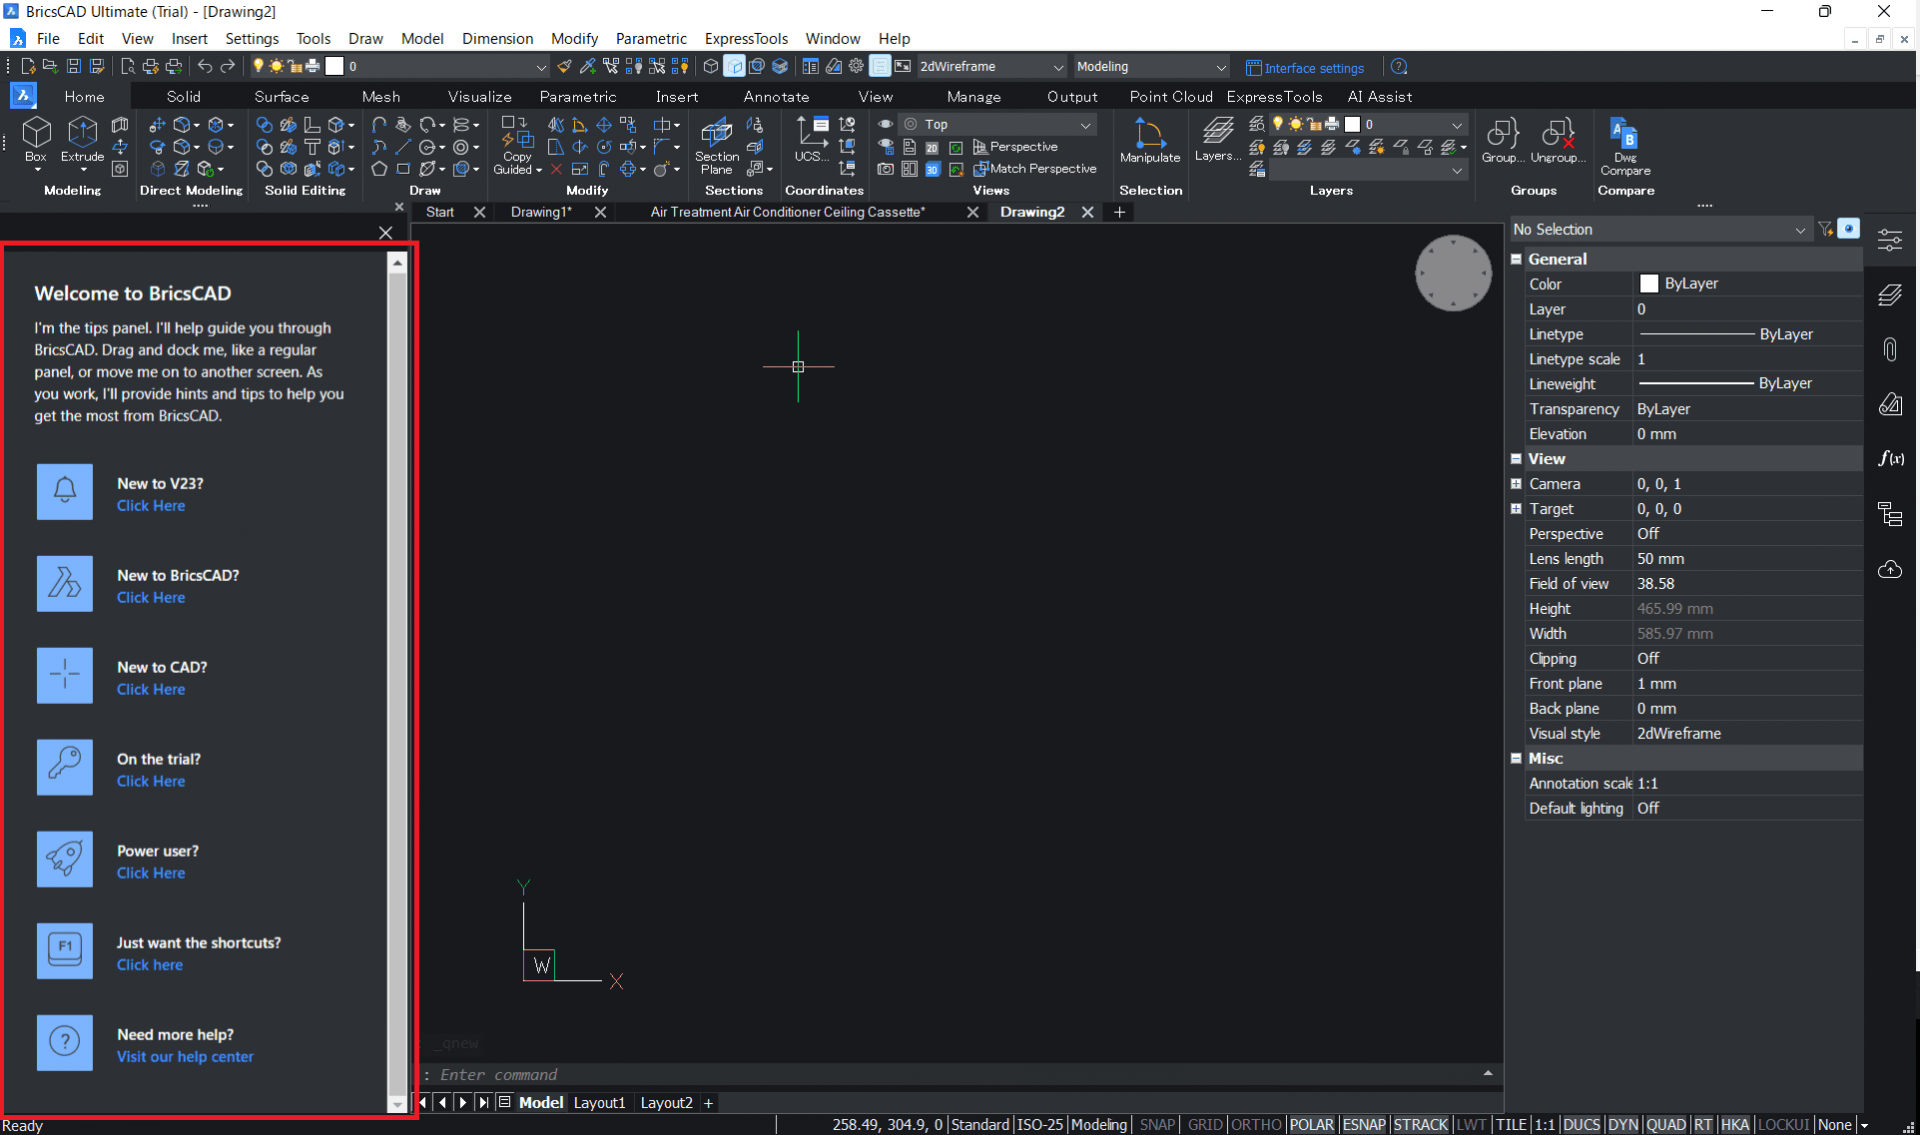Expand the Target property row
Viewport: 1920px width, 1135px height.
click(x=1516, y=509)
